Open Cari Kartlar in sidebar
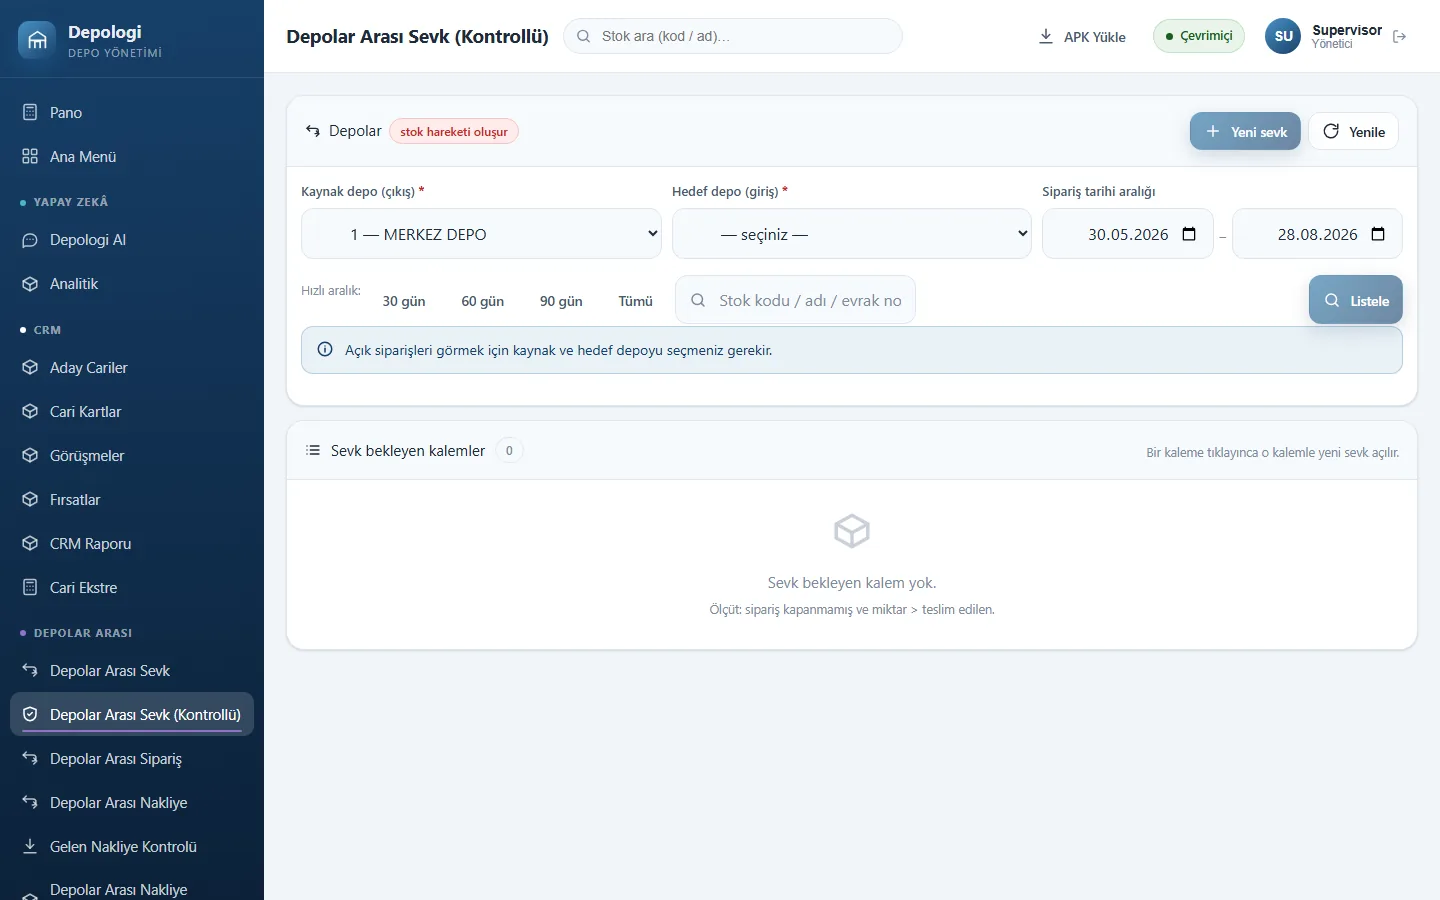The width and height of the screenshot is (1440, 900). coord(132,412)
